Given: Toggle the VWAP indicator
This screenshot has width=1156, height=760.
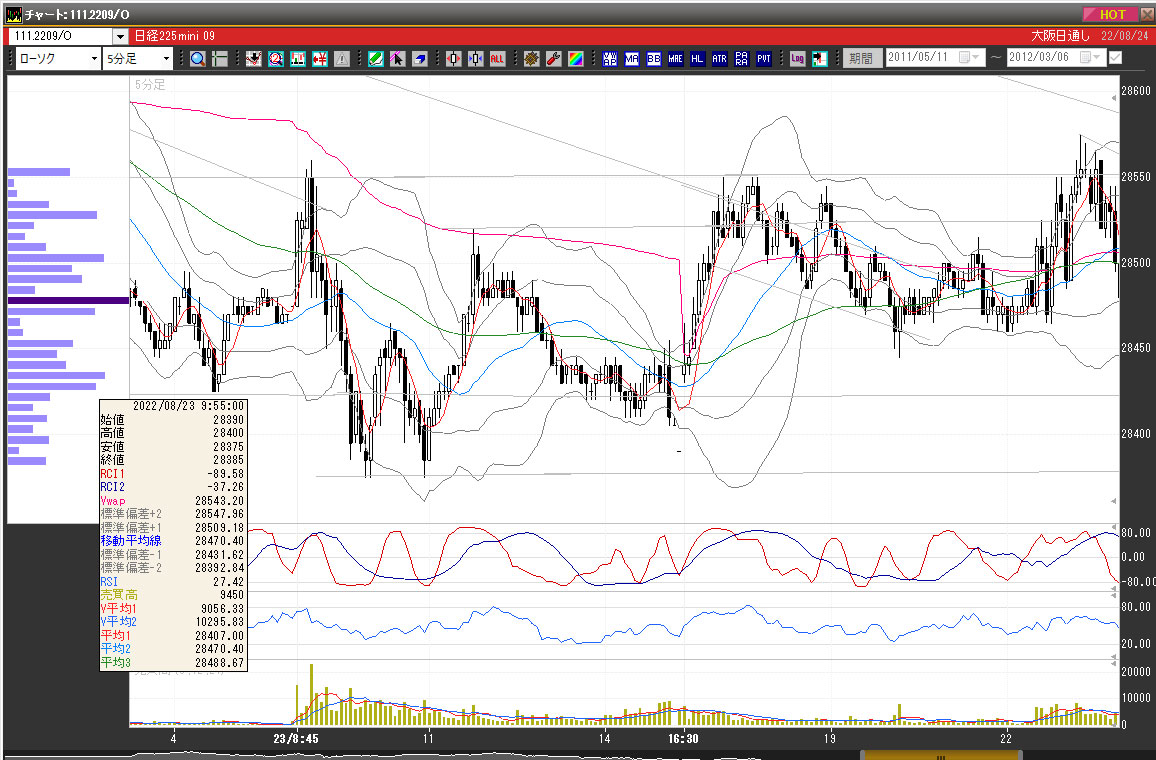Looking at the screenshot, I should 610,59.
